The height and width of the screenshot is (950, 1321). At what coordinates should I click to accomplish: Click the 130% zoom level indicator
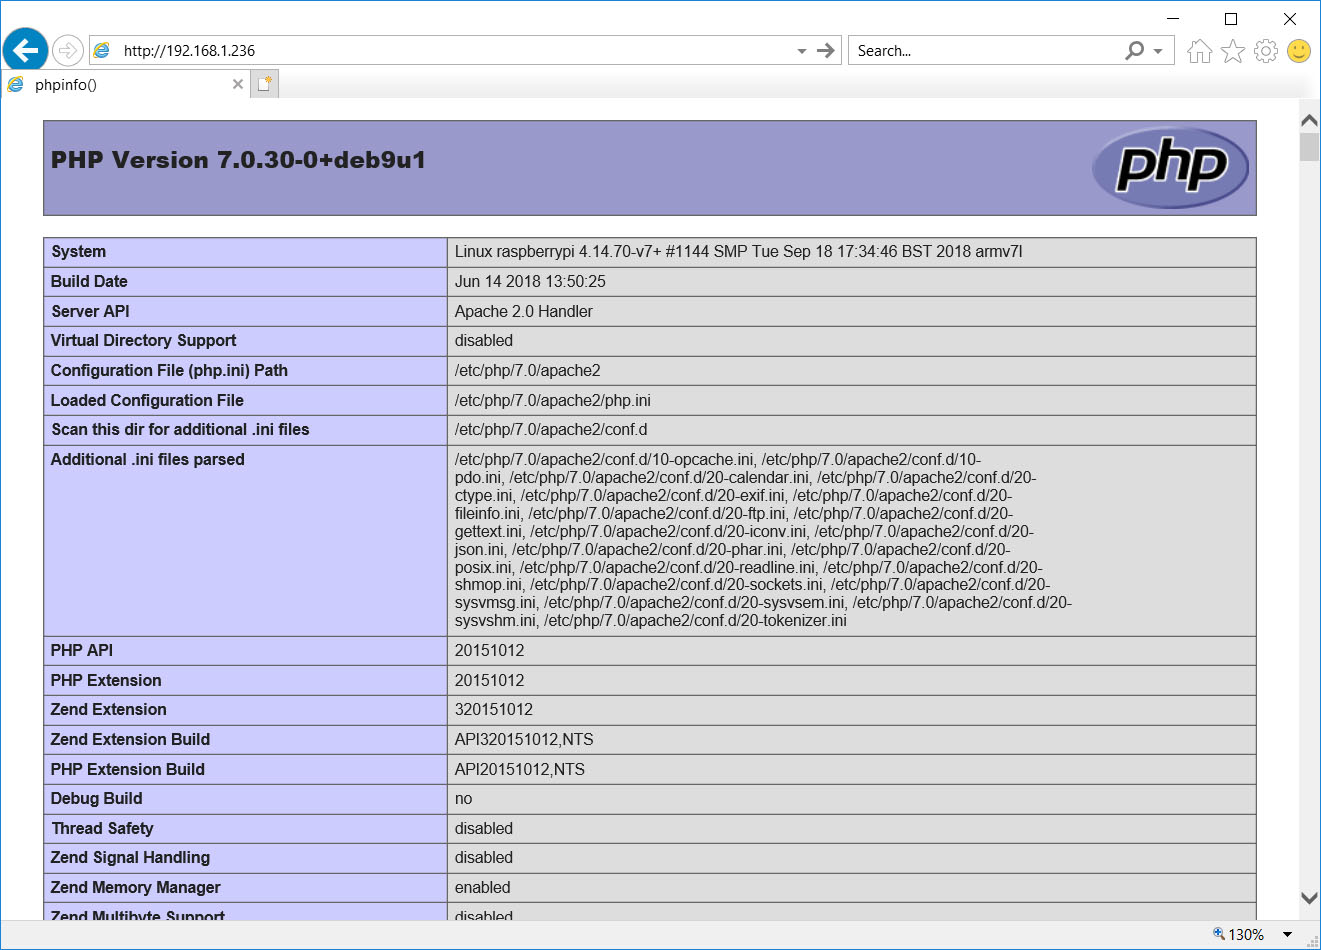pyautogui.click(x=1238, y=934)
